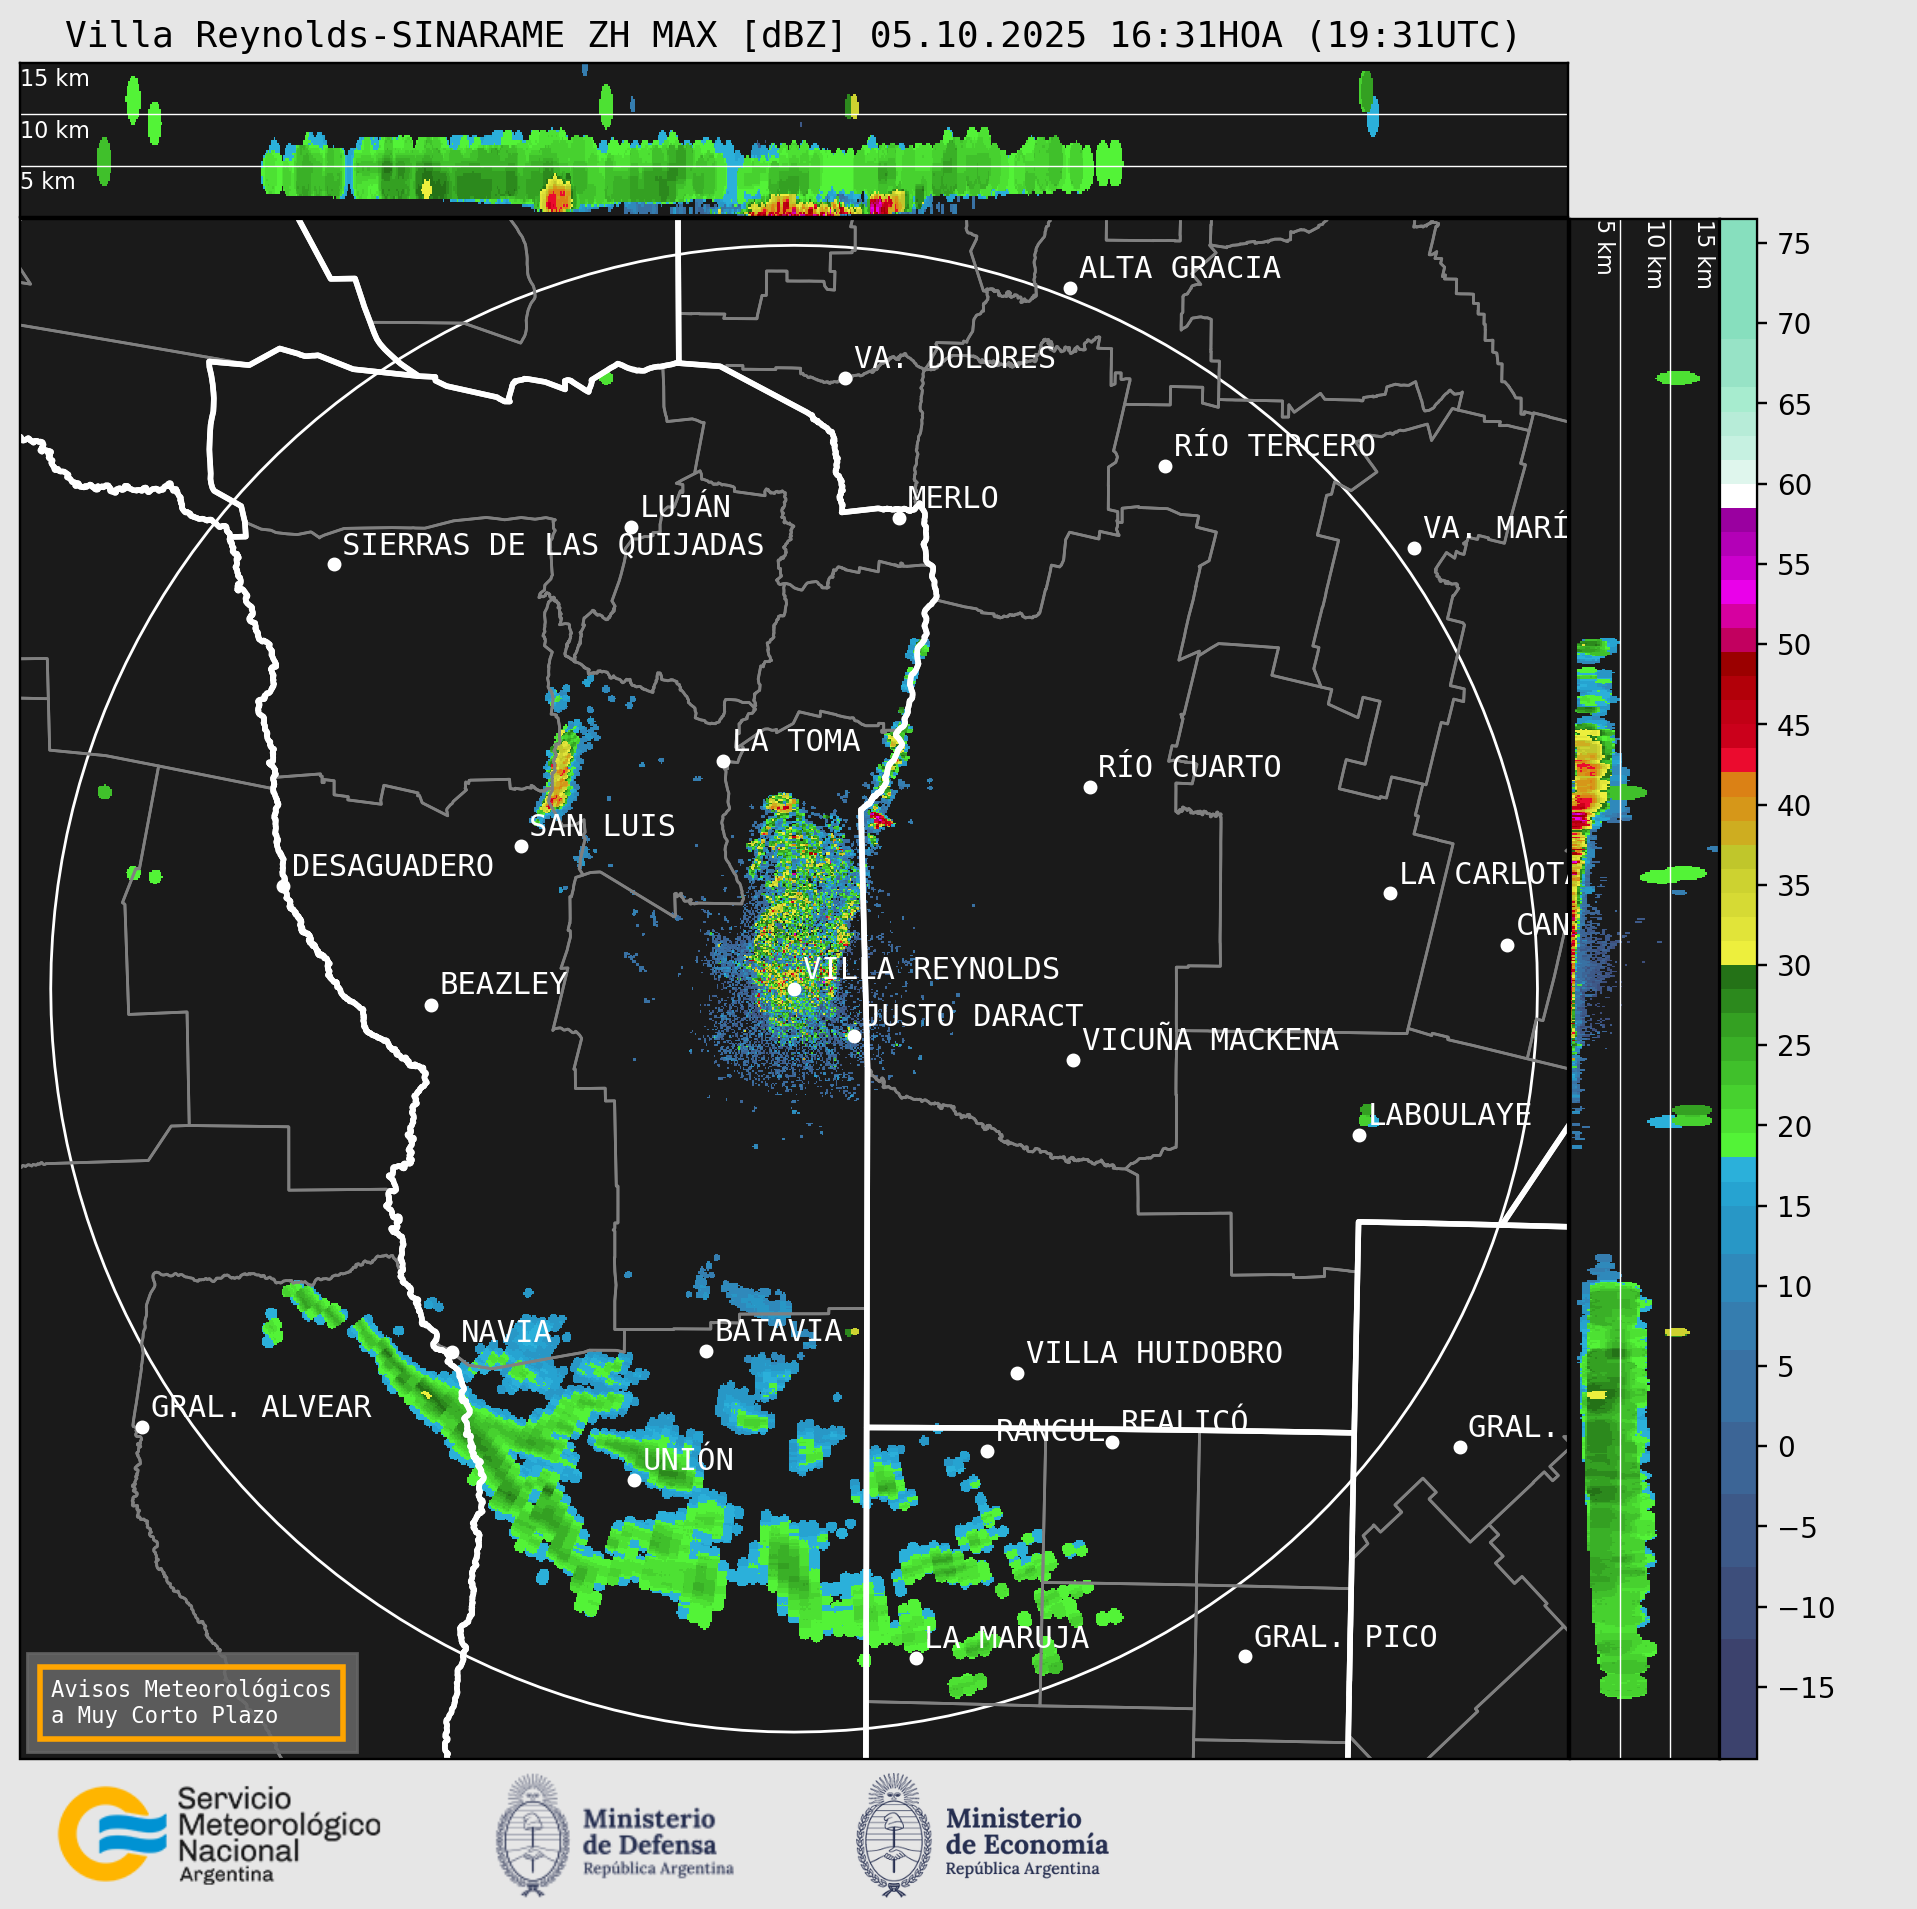This screenshot has width=1917, height=1909.
Task: Click the VICUÑA MACKENA city label
Action: (x=1210, y=1040)
